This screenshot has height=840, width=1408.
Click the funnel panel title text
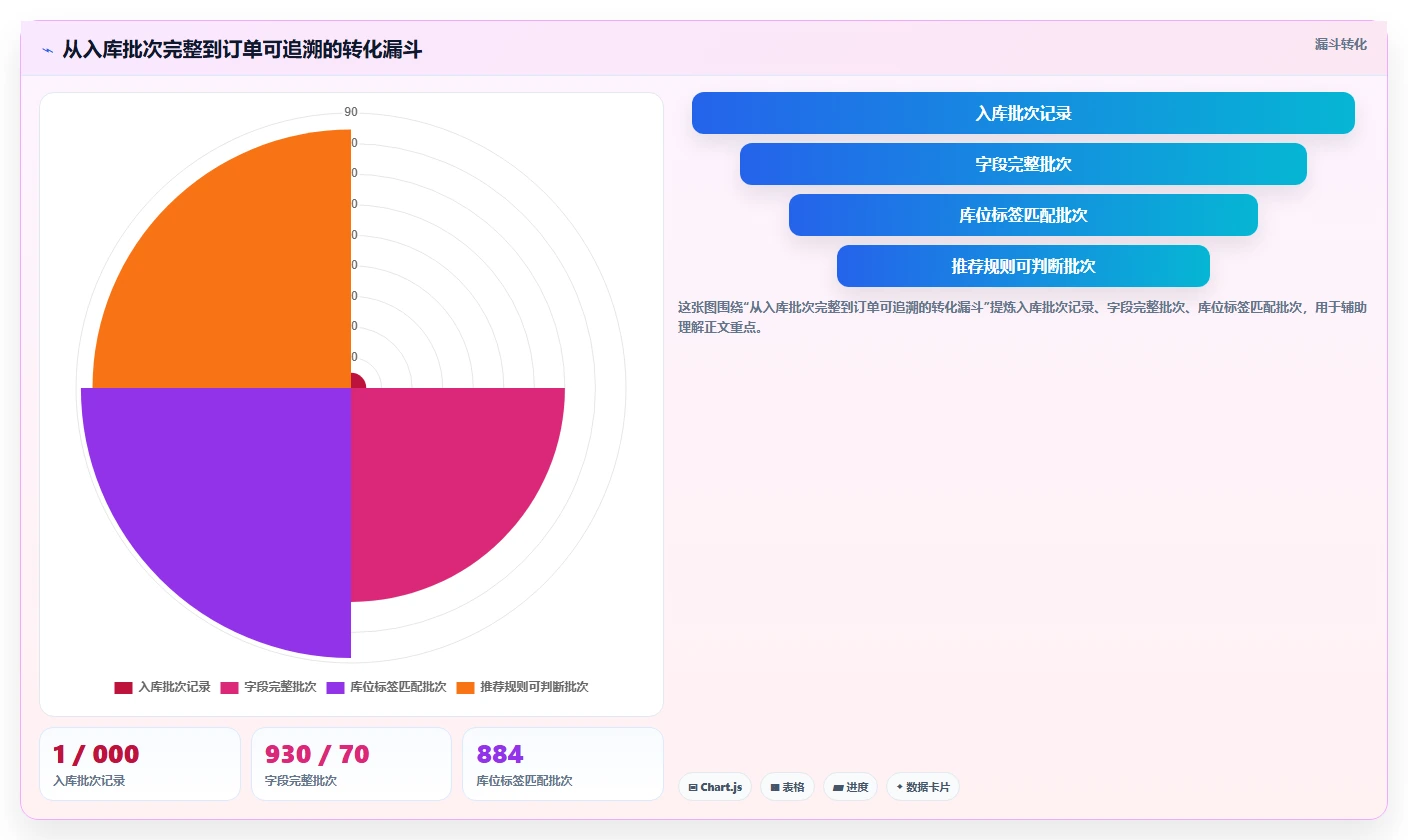[242, 50]
